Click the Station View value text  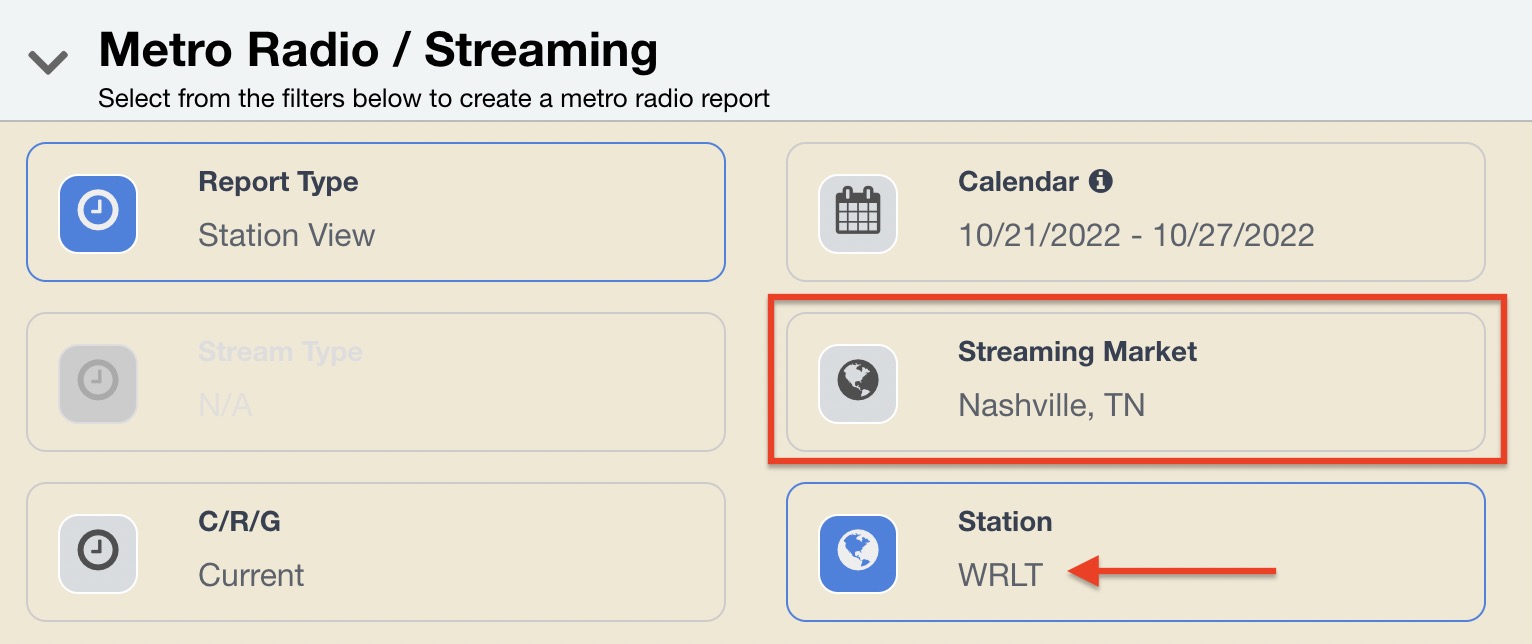(x=287, y=235)
